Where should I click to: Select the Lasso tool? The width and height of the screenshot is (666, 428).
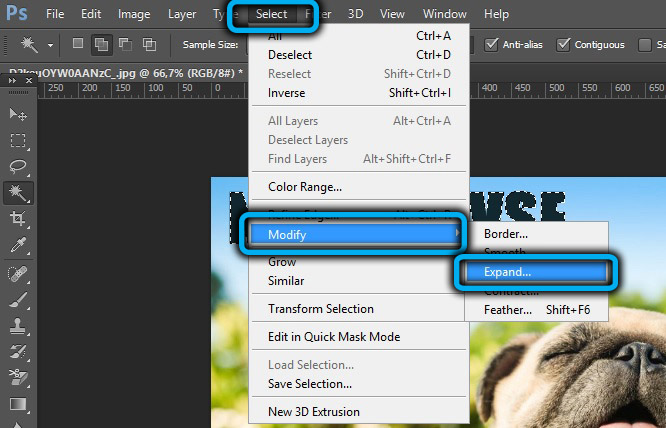pos(18,166)
